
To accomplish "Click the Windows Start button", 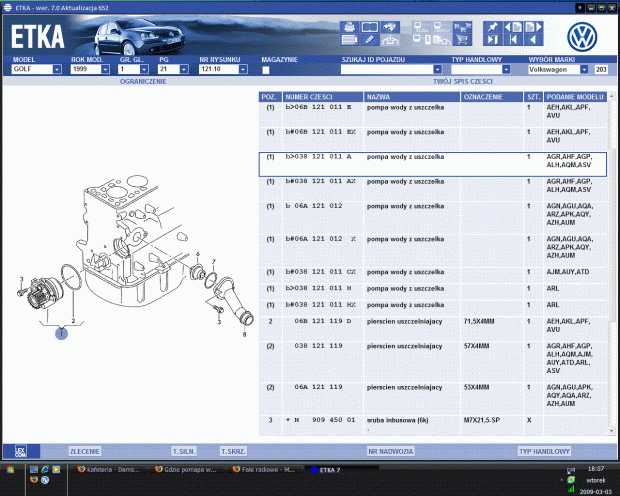I will click(10, 470).
